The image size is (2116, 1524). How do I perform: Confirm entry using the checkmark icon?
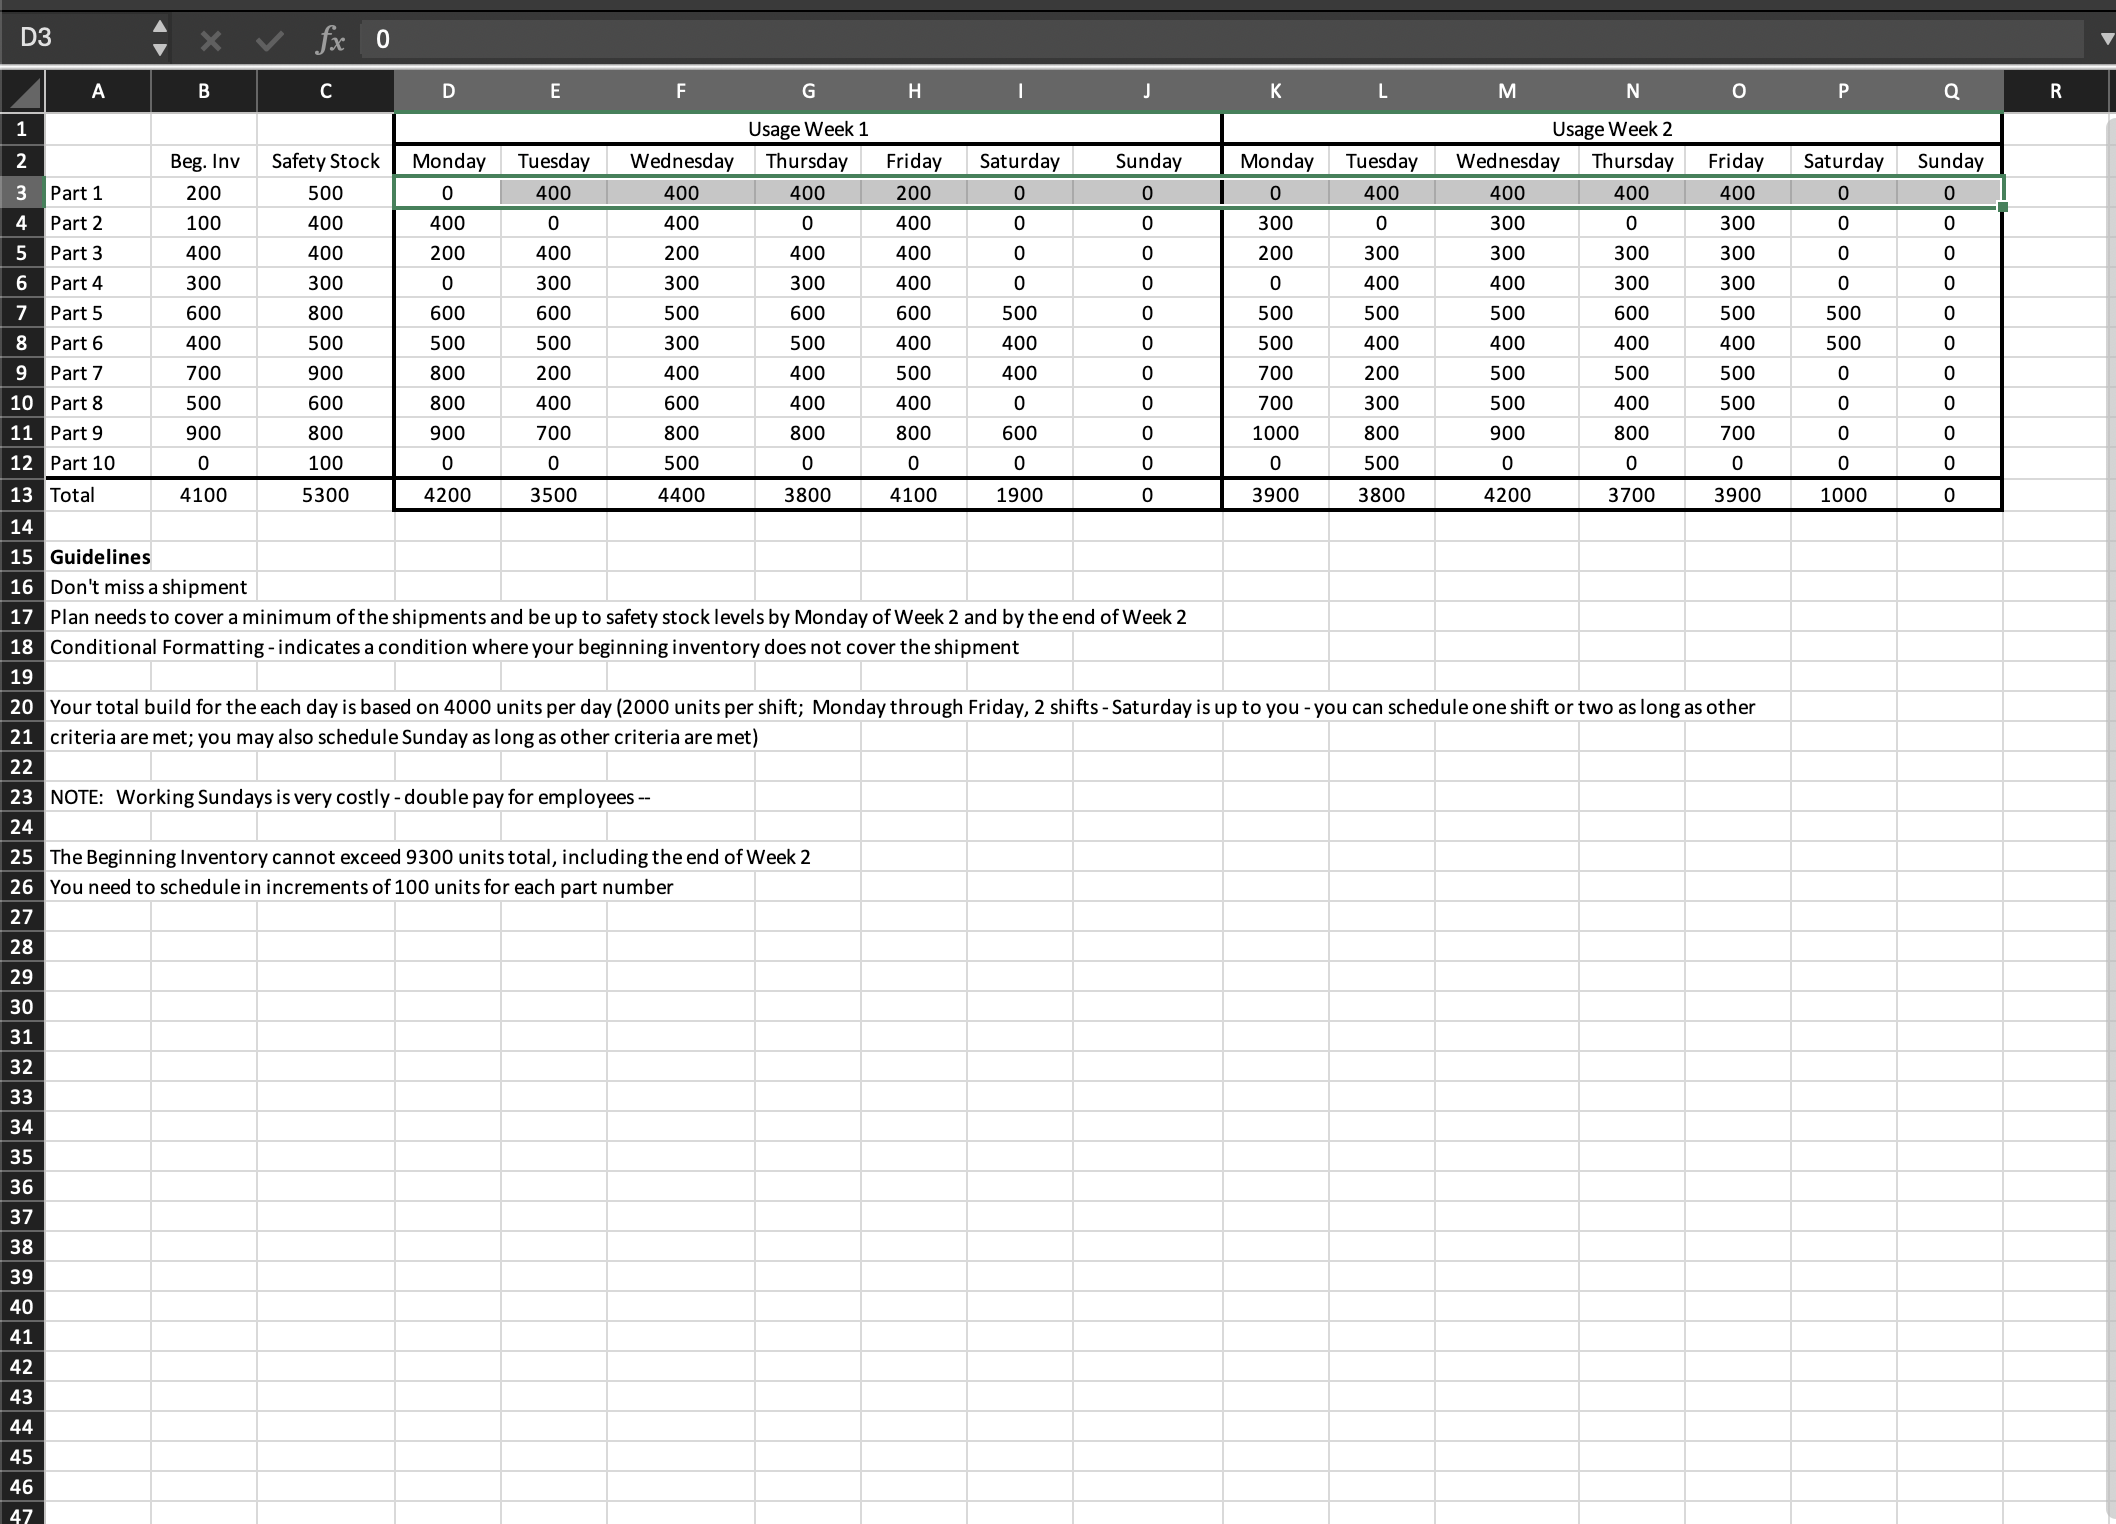click(268, 39)
